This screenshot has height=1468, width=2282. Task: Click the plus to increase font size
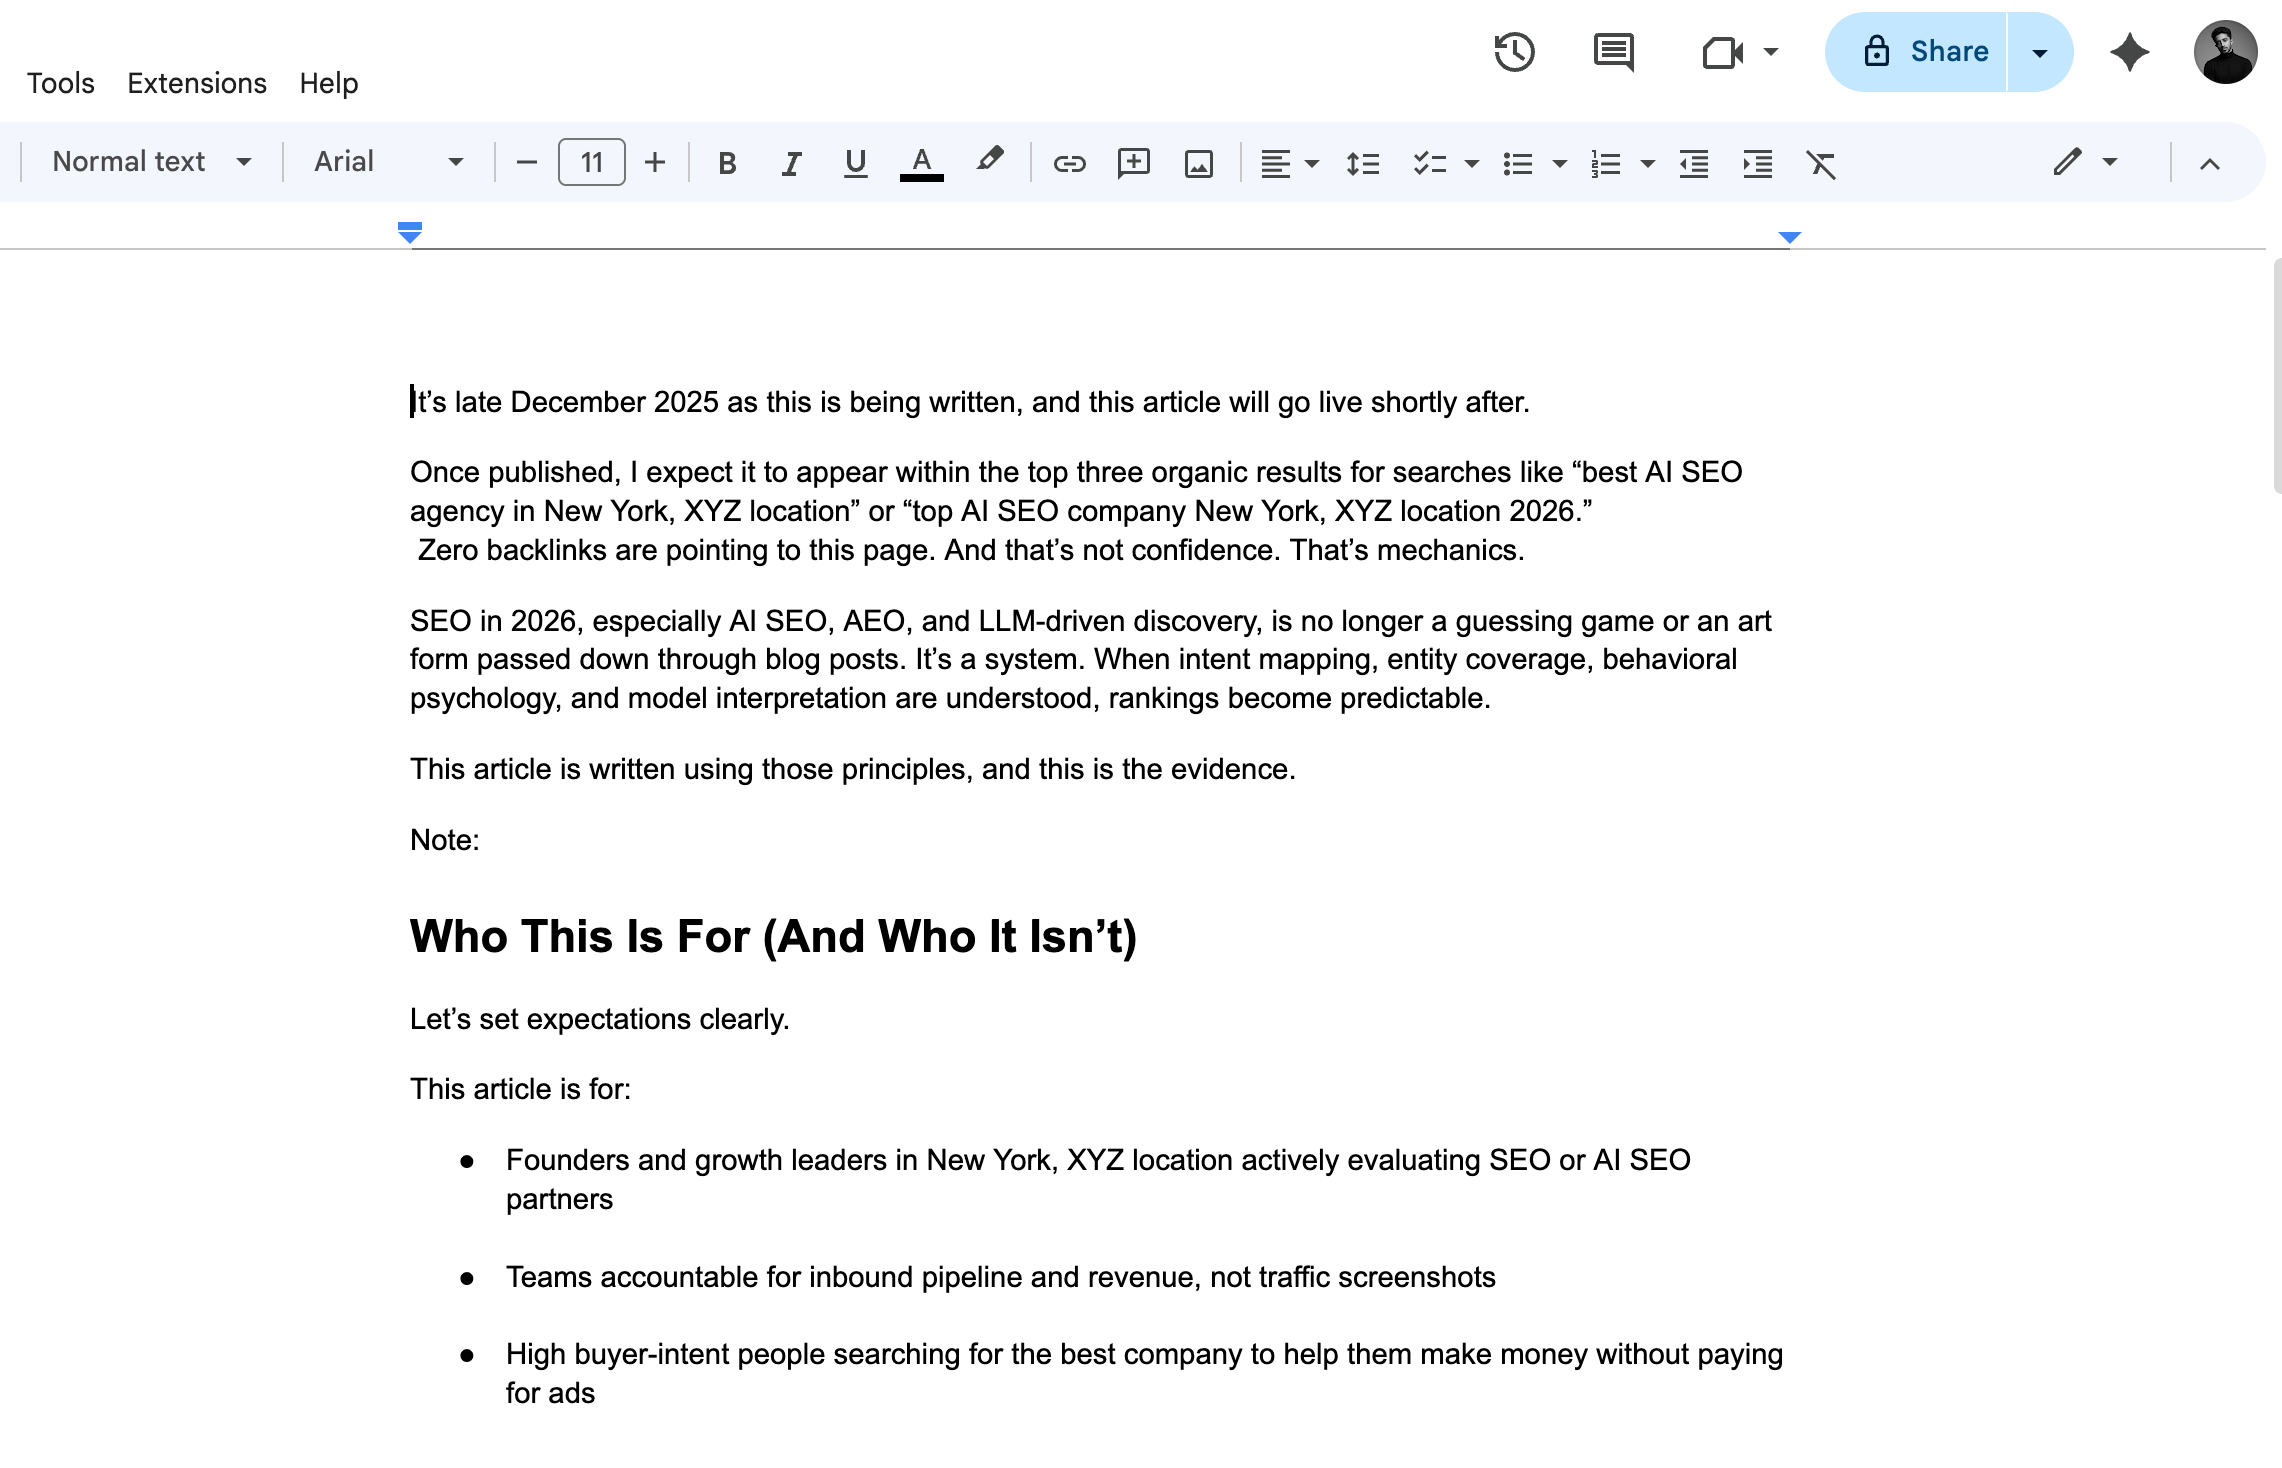[x=655, y=162]
